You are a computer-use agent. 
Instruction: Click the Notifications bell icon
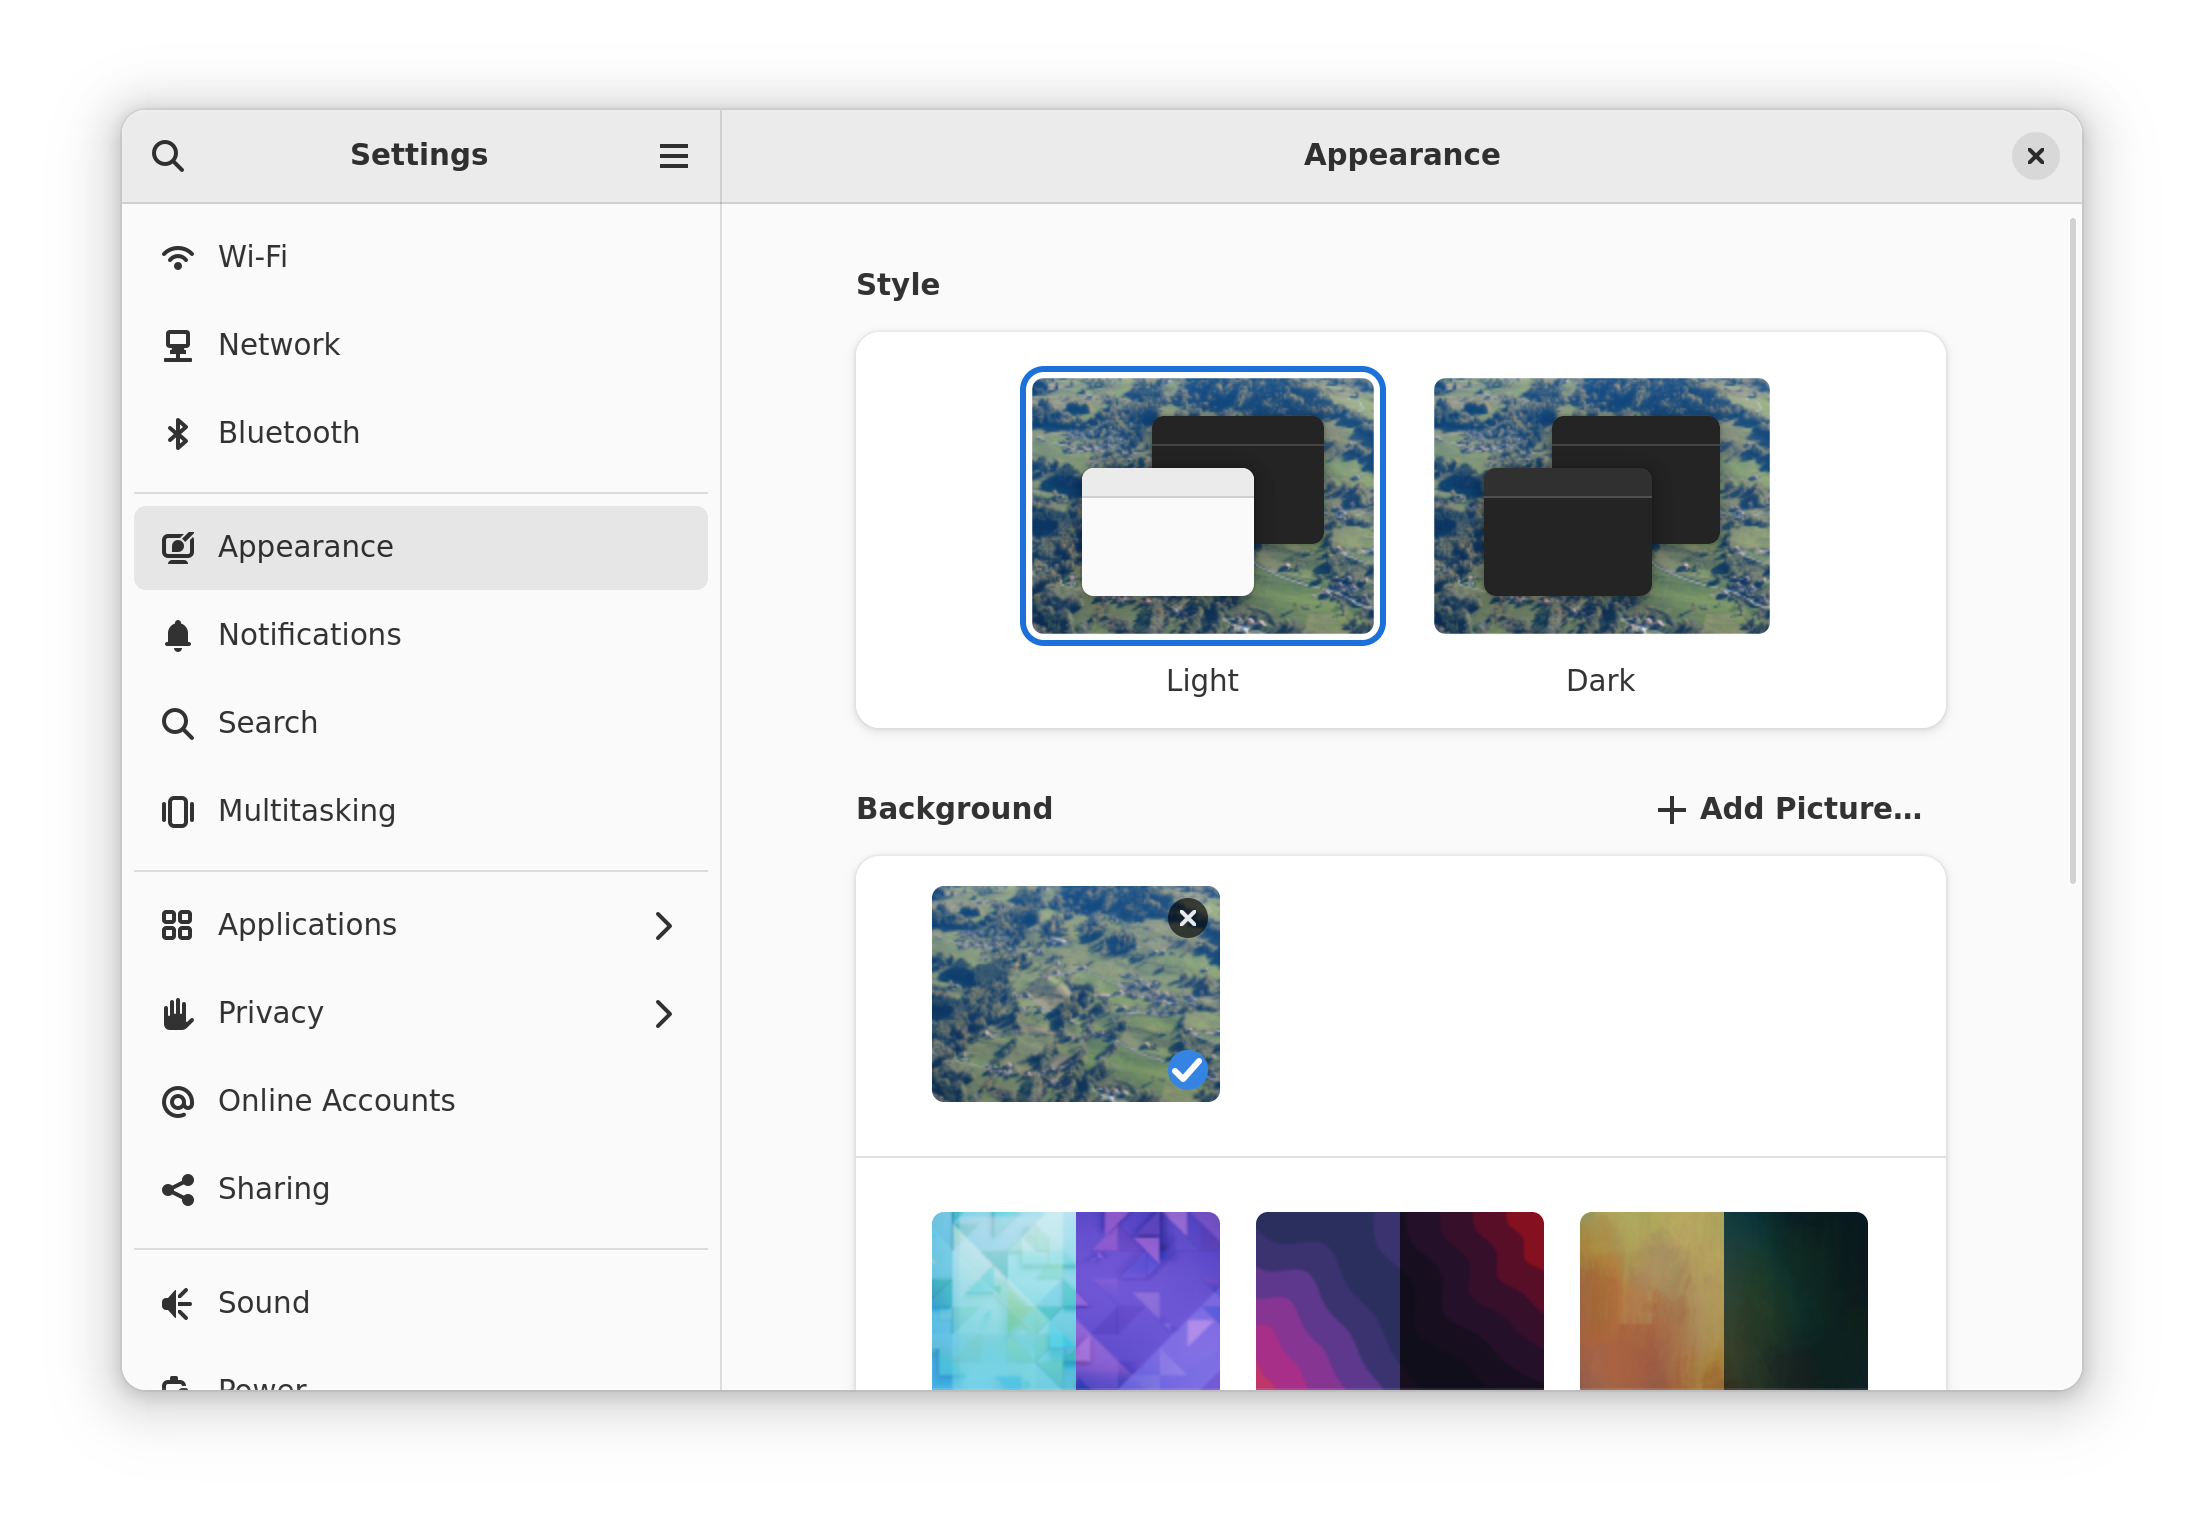[x=178, y=636]
